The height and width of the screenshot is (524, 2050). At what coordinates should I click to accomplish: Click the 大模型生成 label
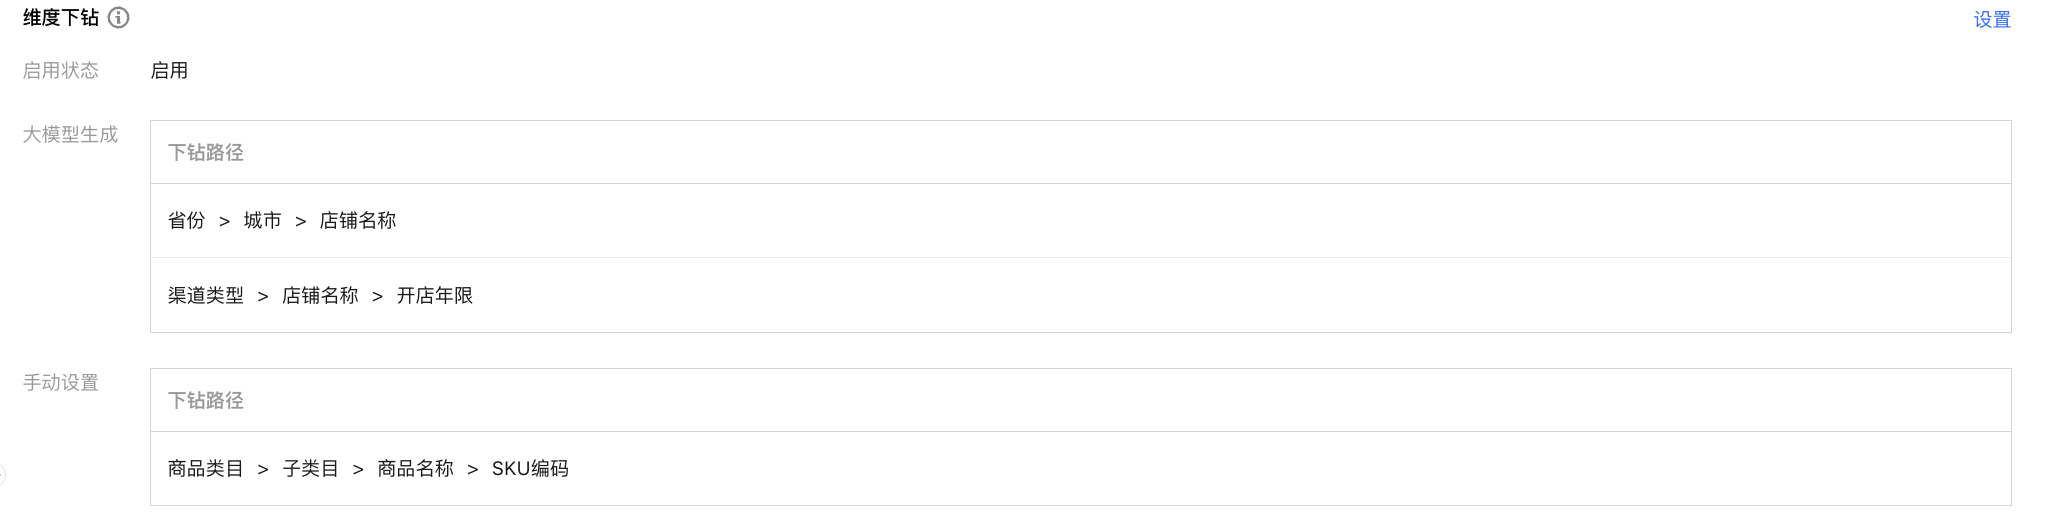[70, 135]
